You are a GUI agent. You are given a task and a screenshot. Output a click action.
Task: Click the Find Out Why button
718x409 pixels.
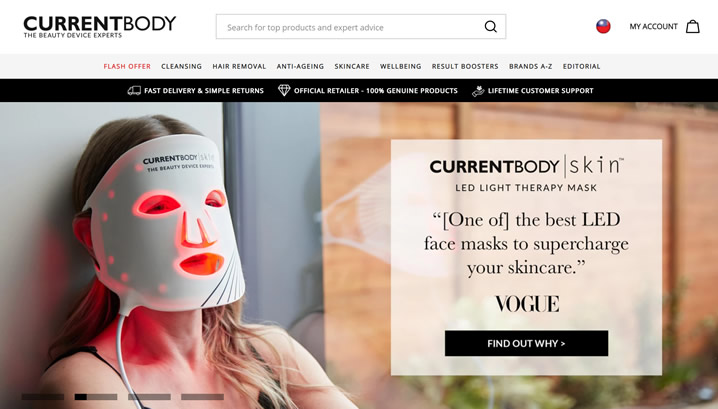(526, 343)
